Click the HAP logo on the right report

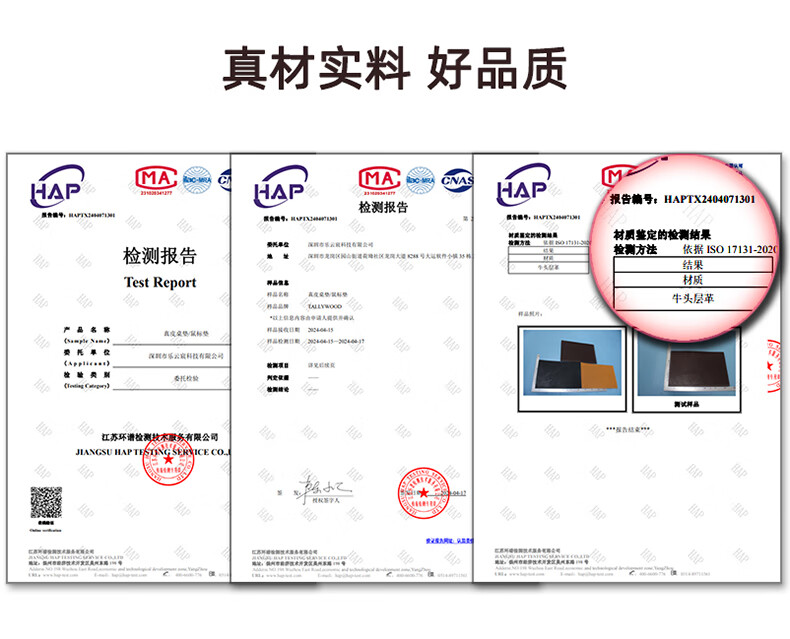pyautogui.click(x=522, y=190)
